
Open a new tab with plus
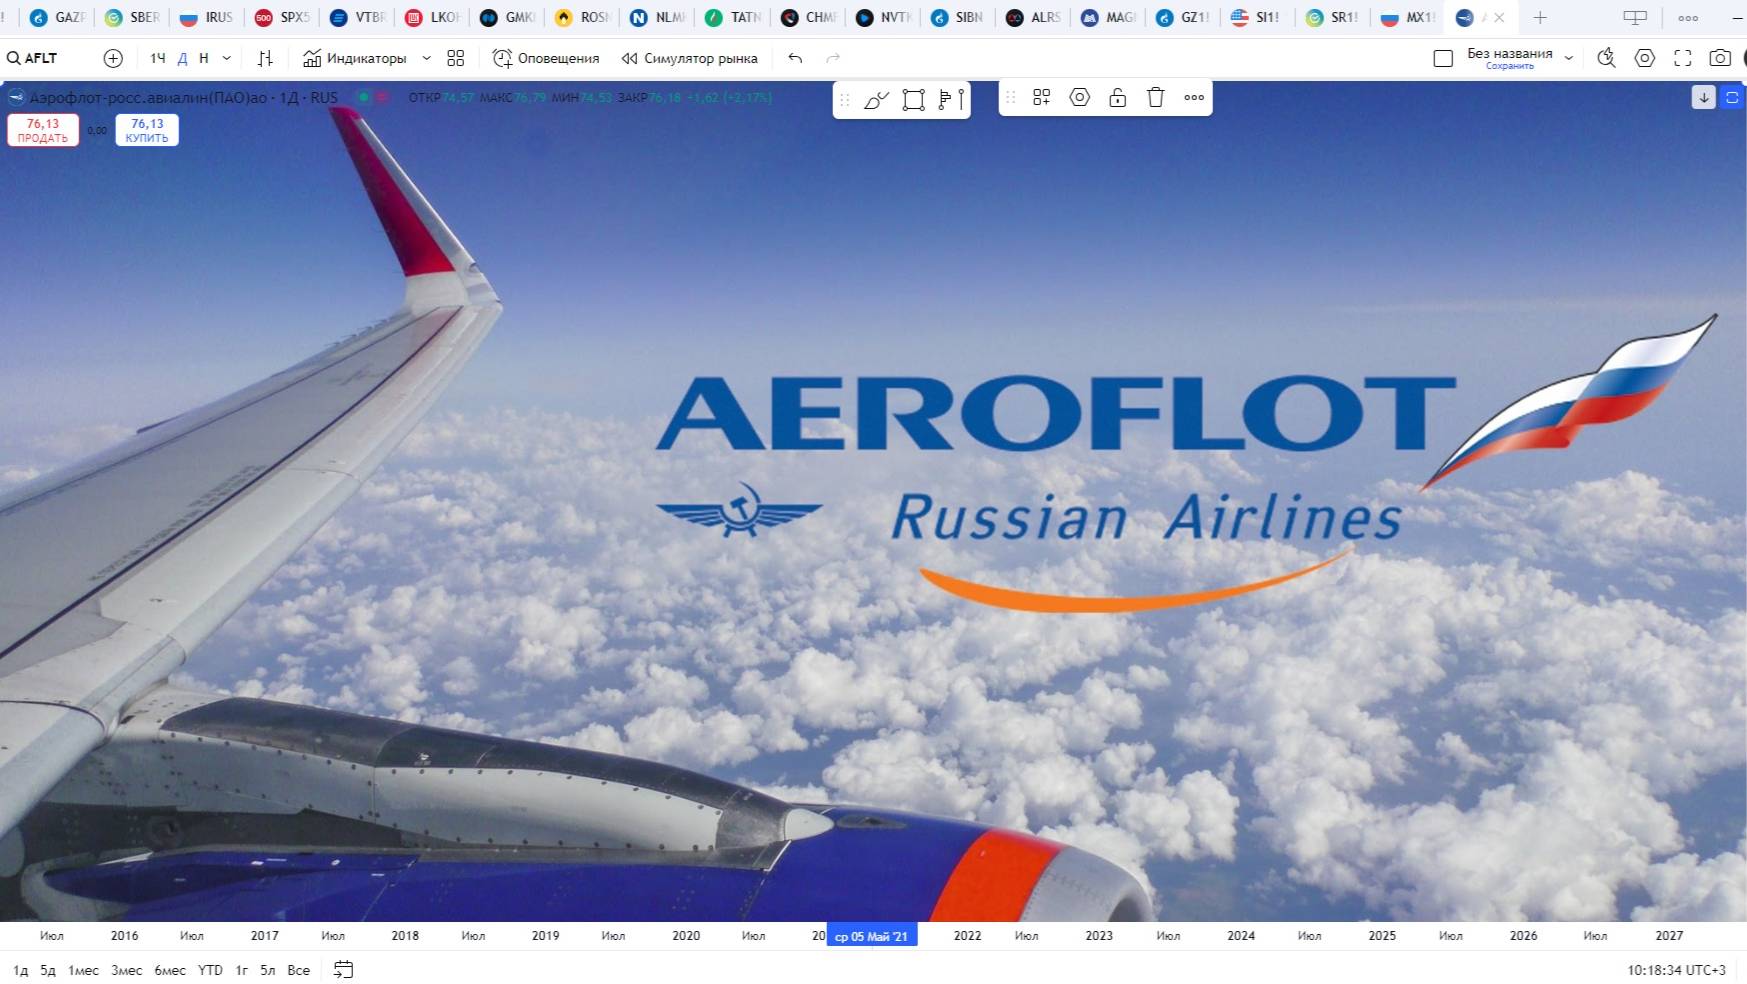pos(1540,17)
